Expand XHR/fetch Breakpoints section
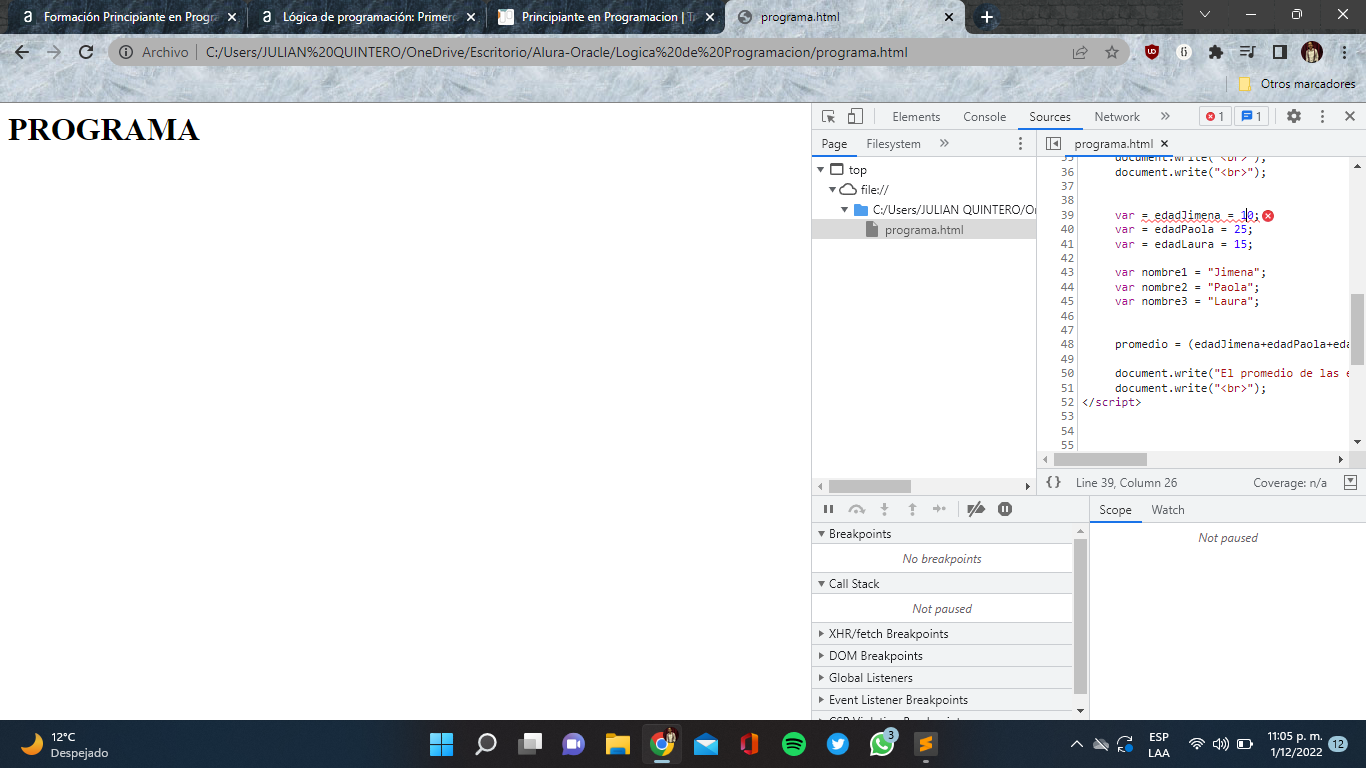This screenshot has width=1366, height=768. [942, 634]
